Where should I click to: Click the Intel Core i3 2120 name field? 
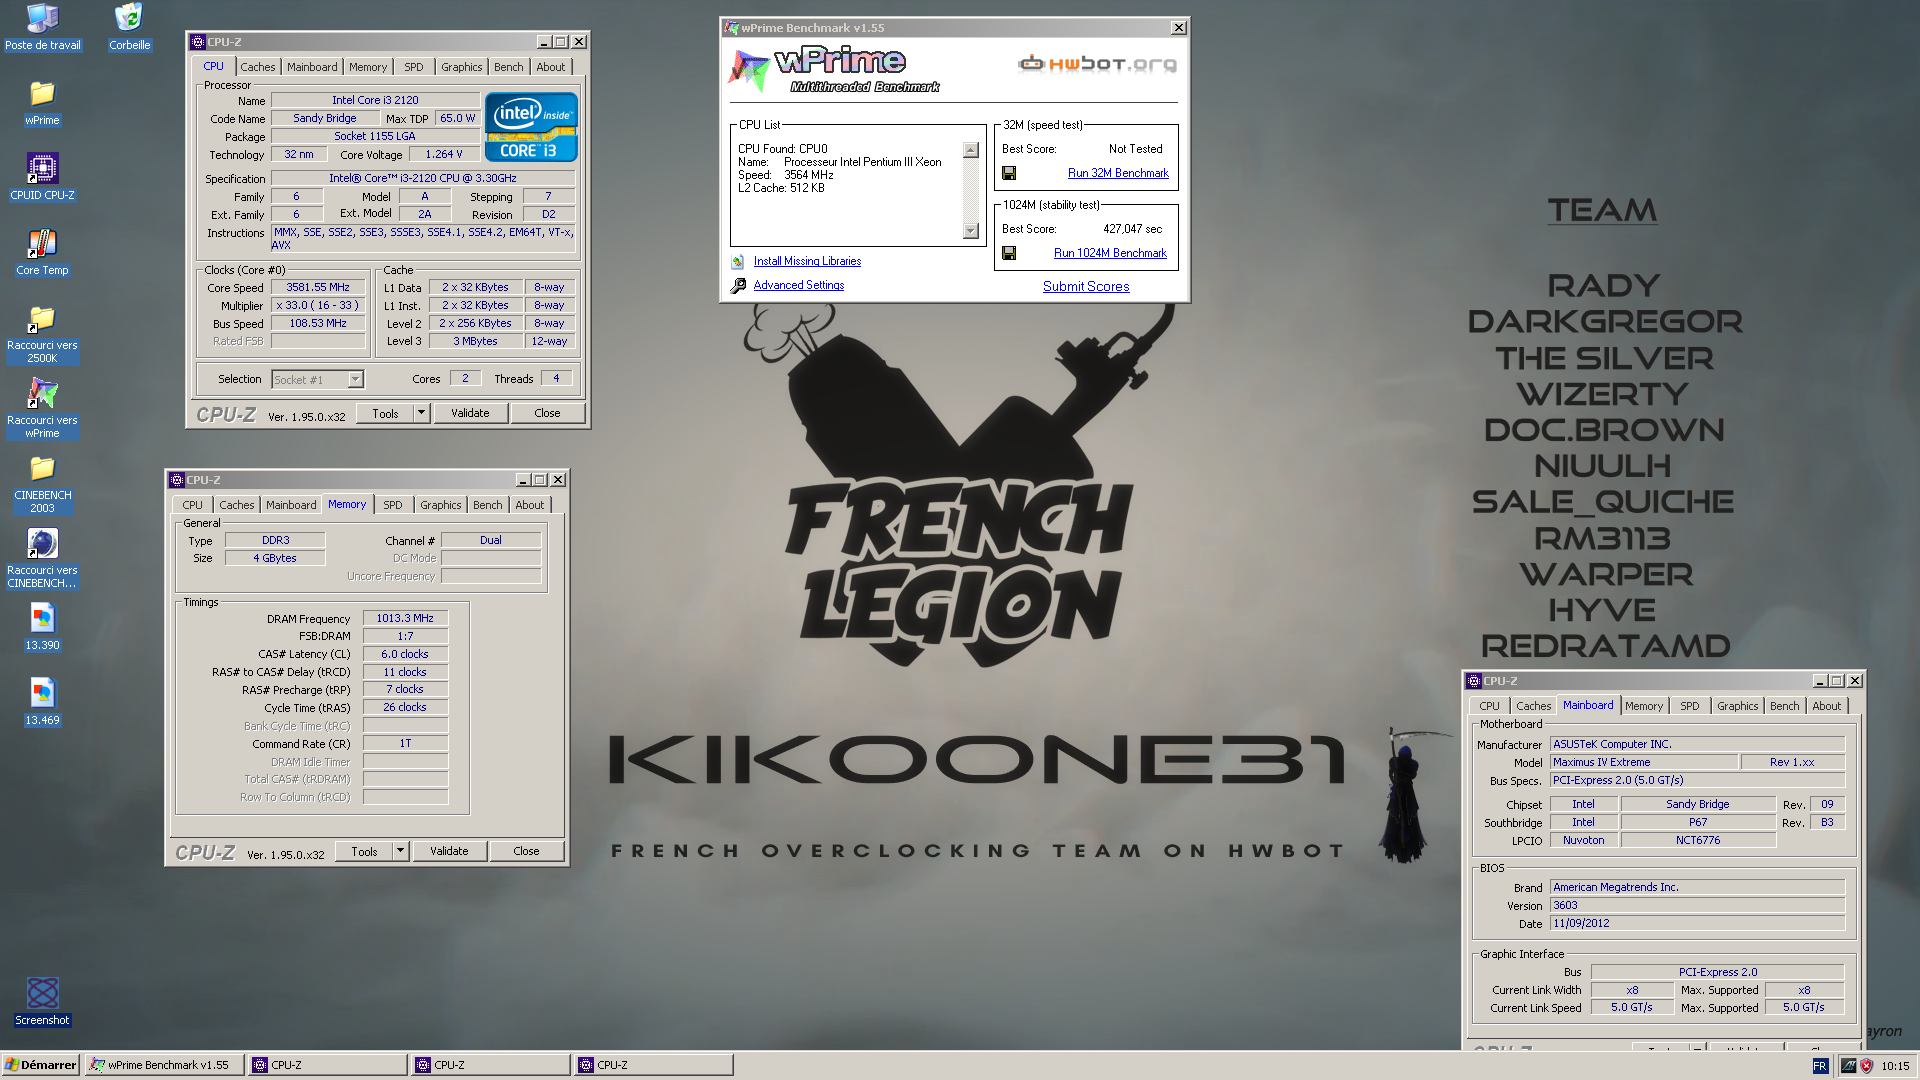coord(375,100)
